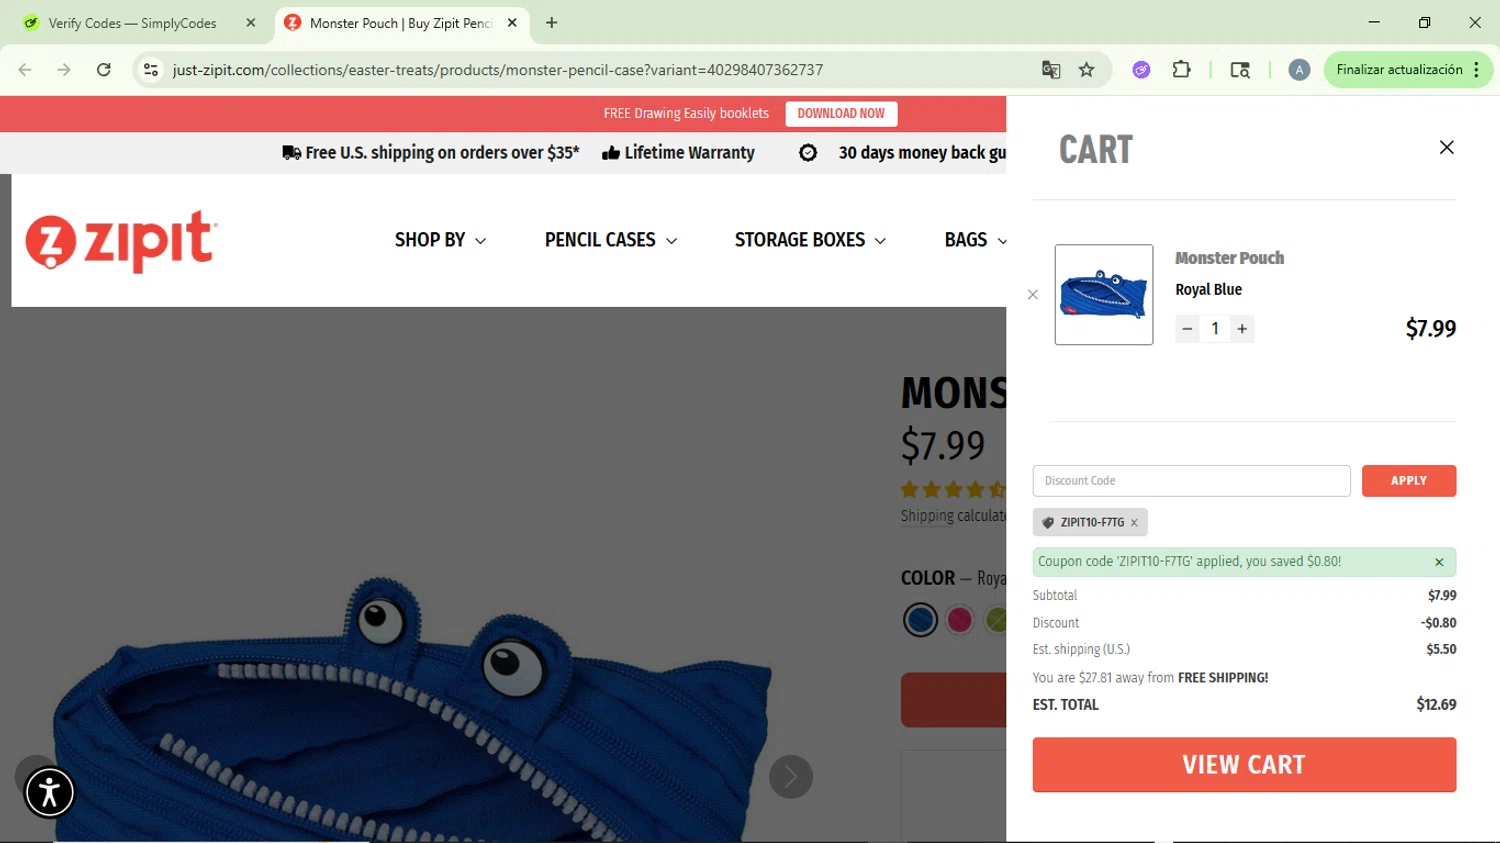Click the quantity value 1 in cart
The height and width of the screenshot is (843, 1500).
pos(1215,329)
